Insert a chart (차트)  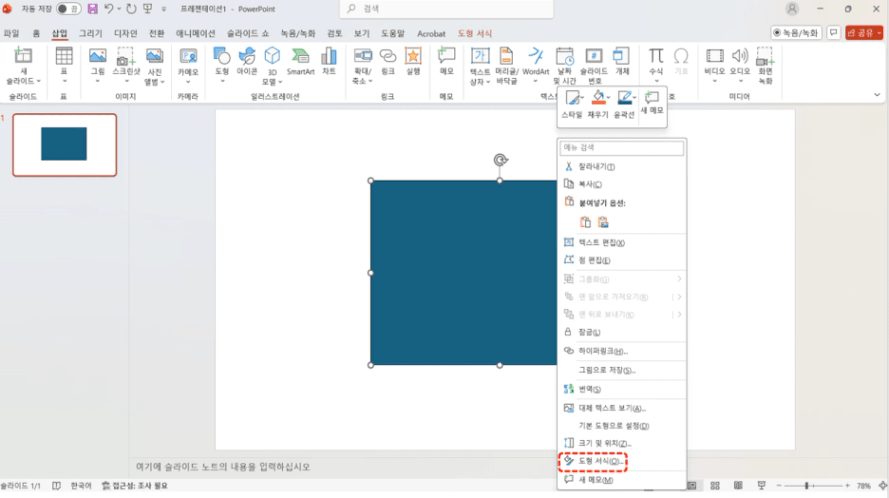pyautogui.click(x=329, y=62)
